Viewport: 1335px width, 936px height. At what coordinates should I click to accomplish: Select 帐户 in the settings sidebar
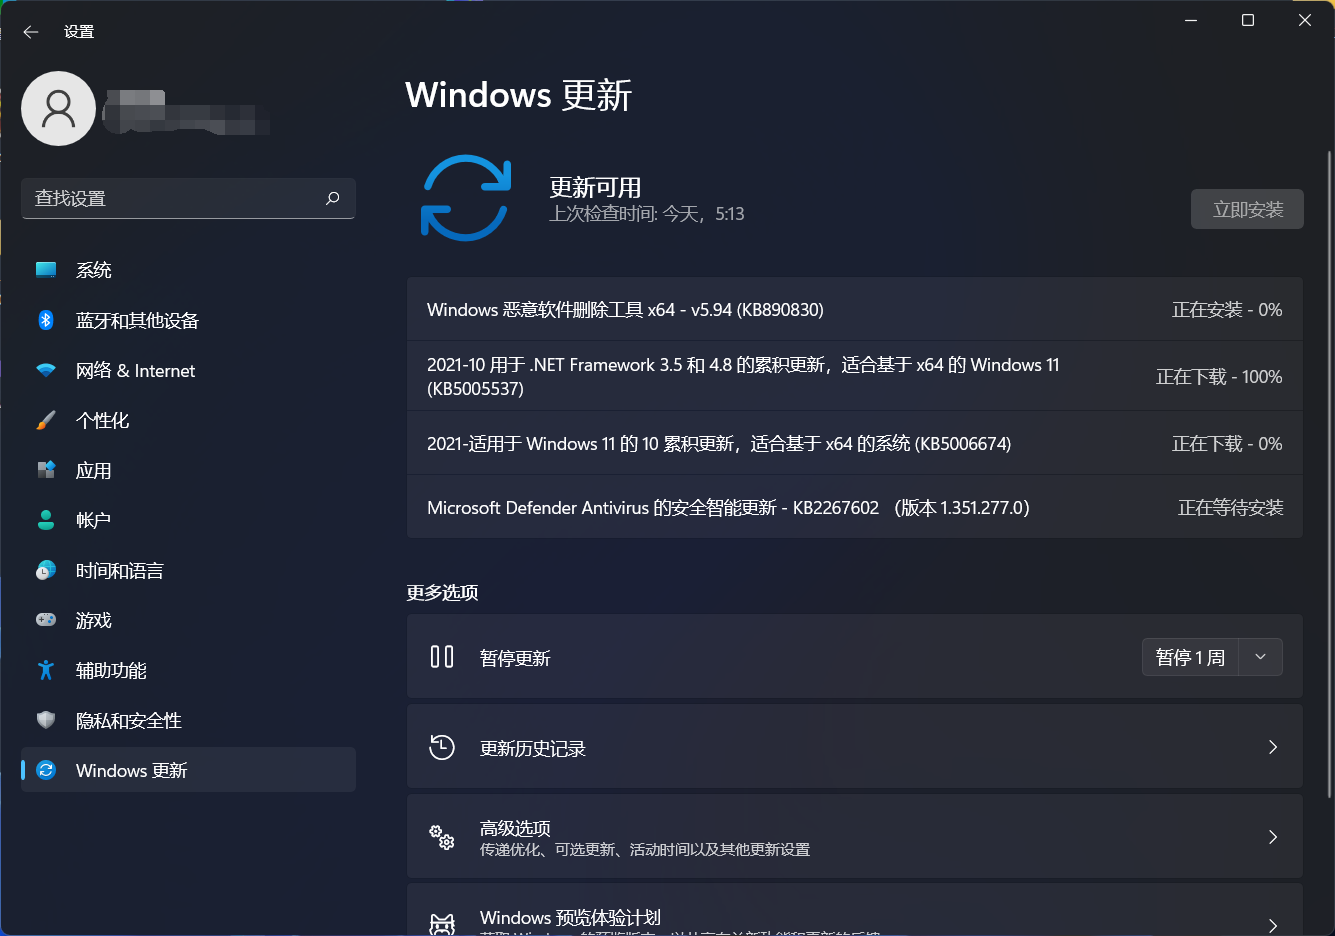coord(94,520)
